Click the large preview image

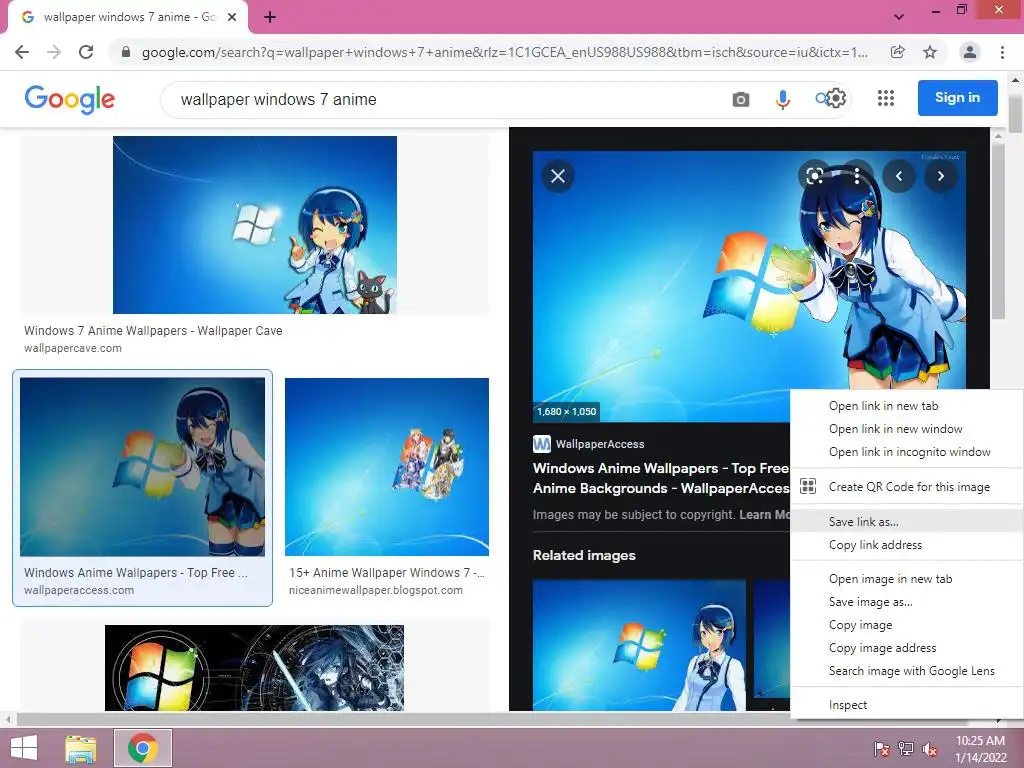point(749,286)
